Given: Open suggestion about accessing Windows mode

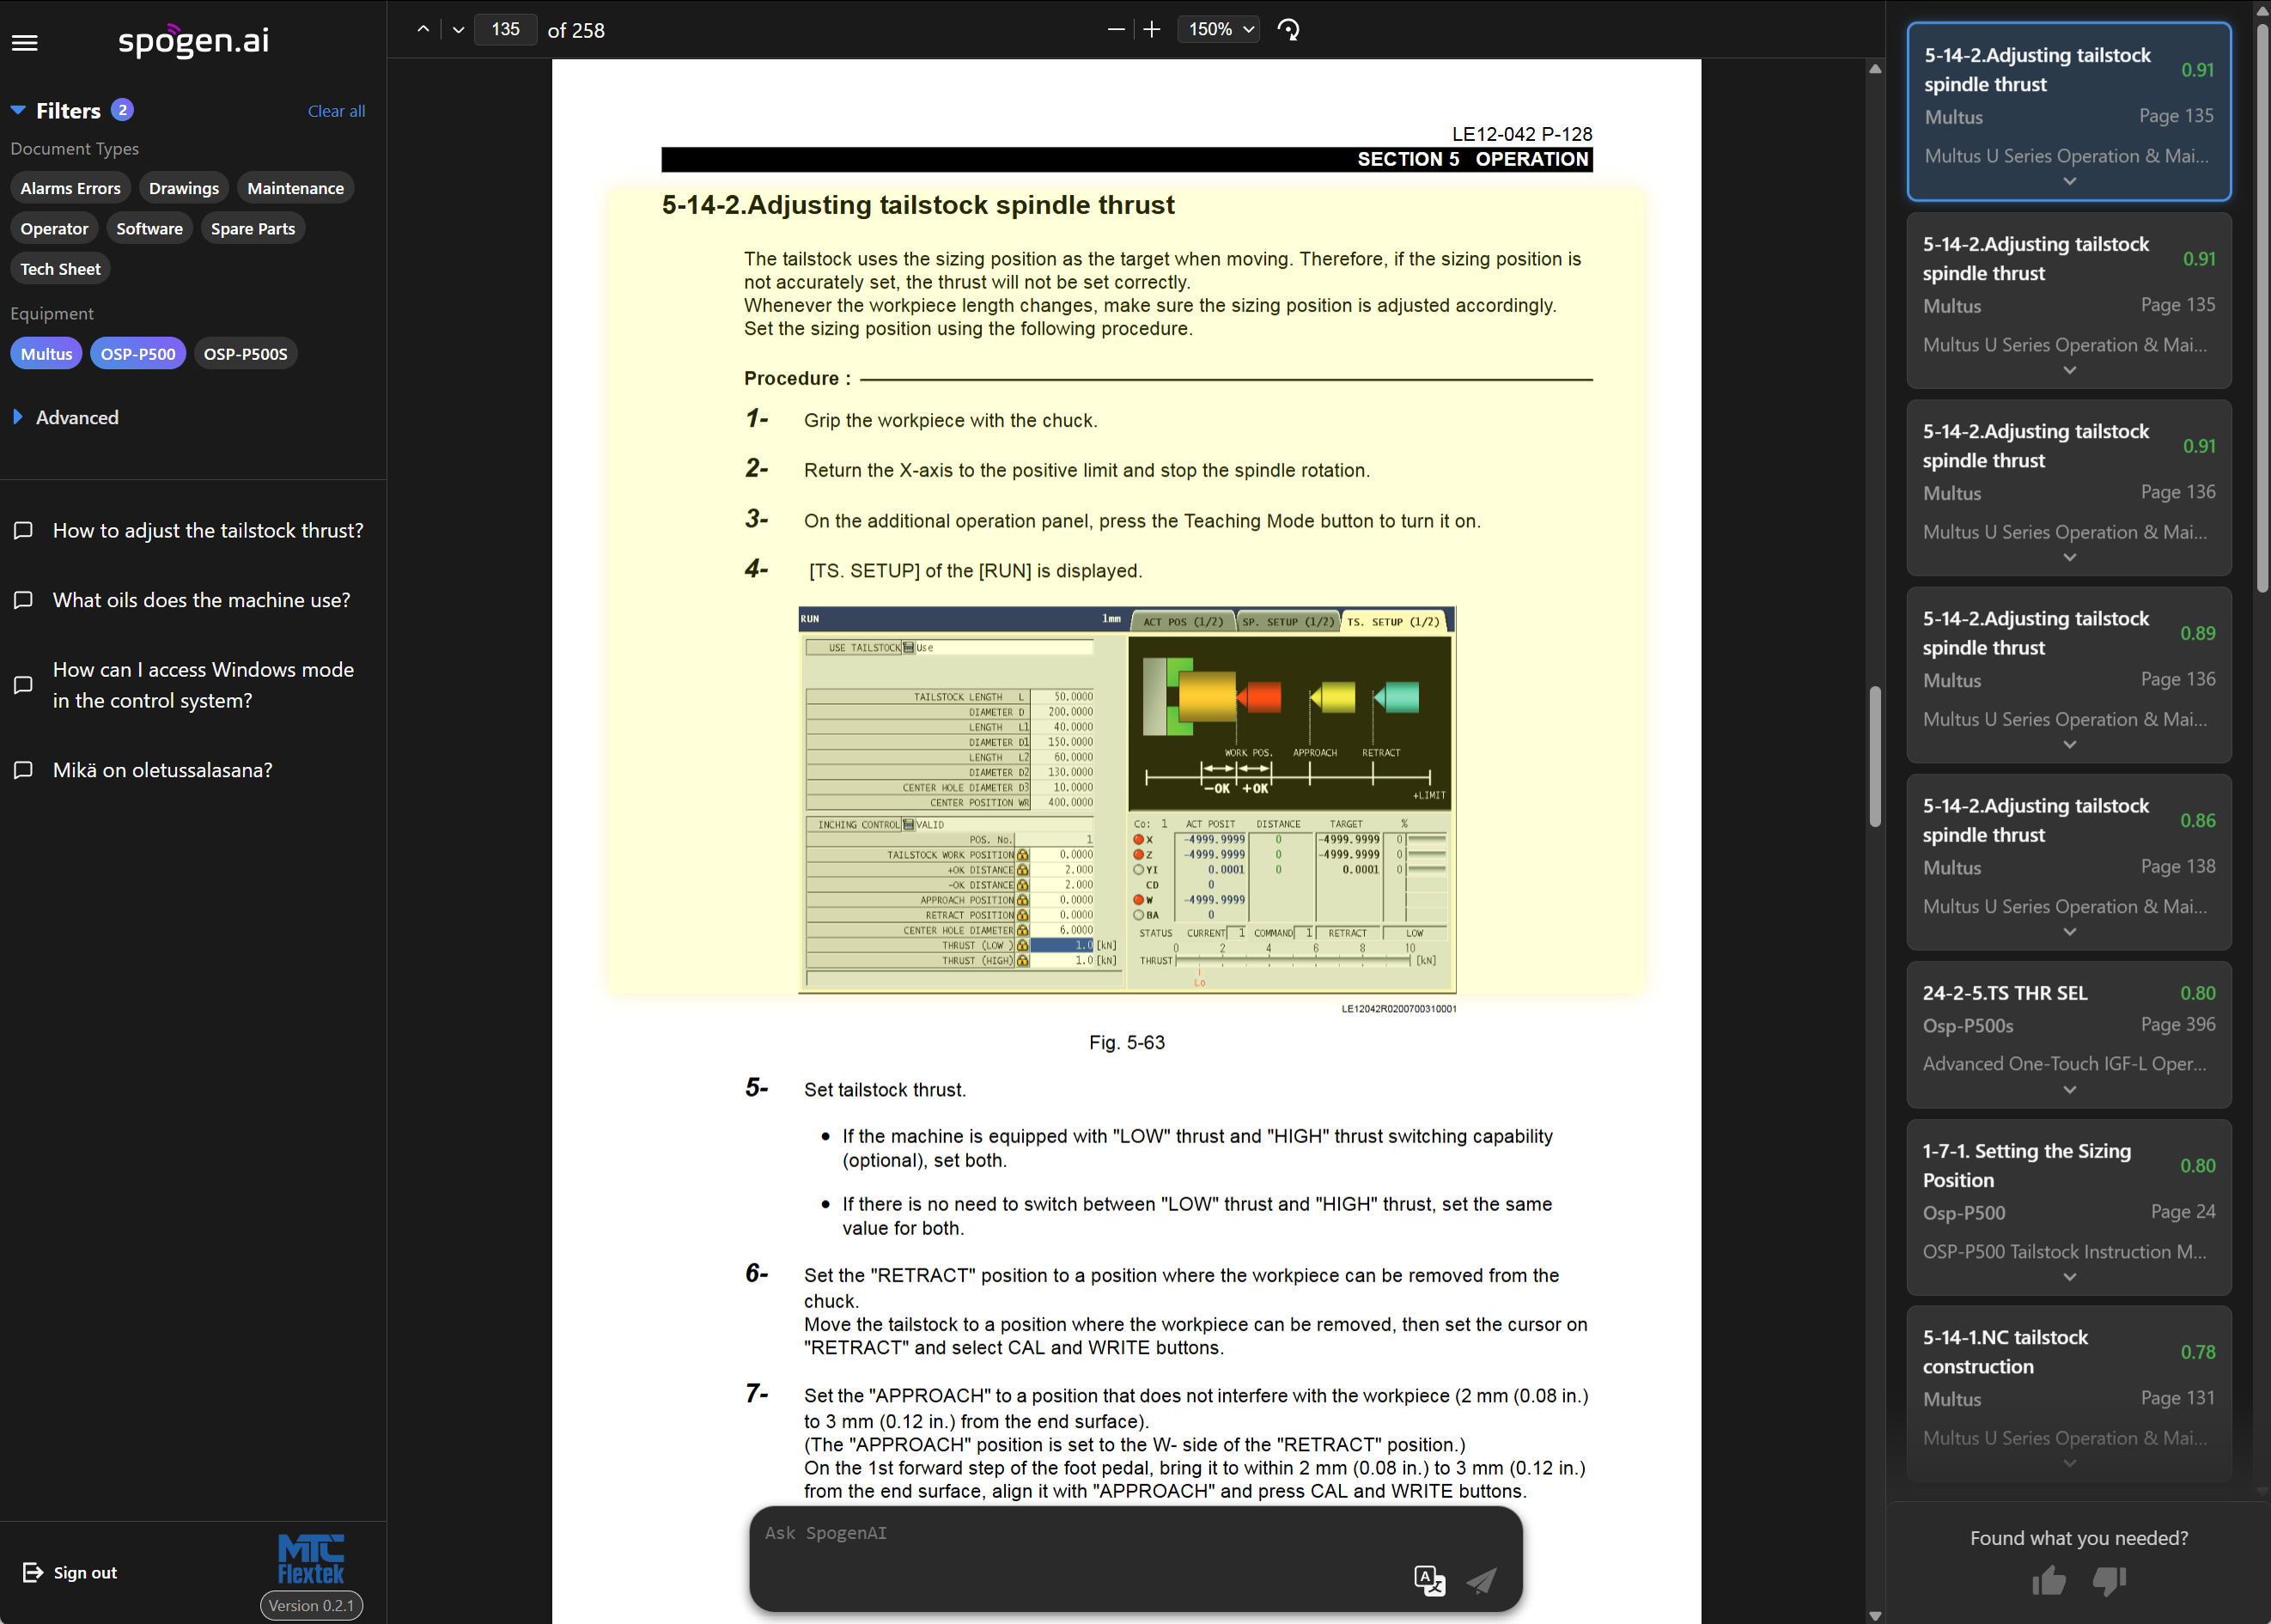Looking at the screenshot, I should click(203, 685).
